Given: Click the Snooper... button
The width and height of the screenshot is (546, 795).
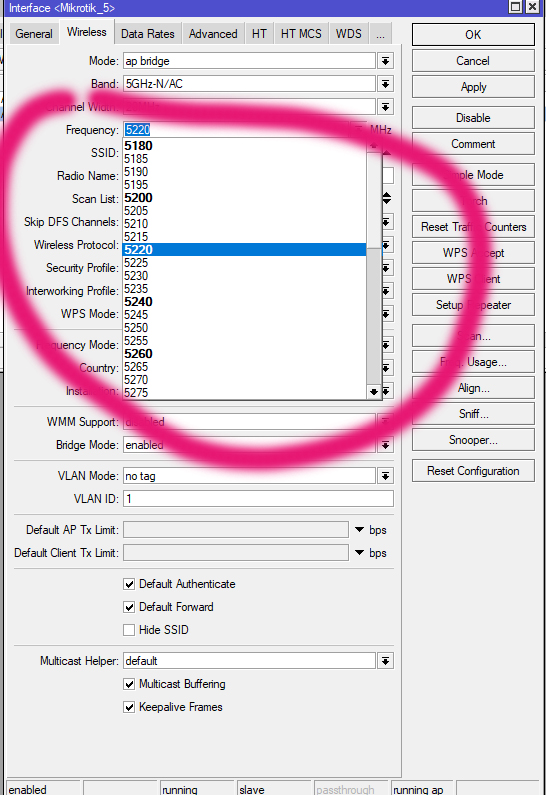Looking at the screenshot, I should click(x=473, y=440).
